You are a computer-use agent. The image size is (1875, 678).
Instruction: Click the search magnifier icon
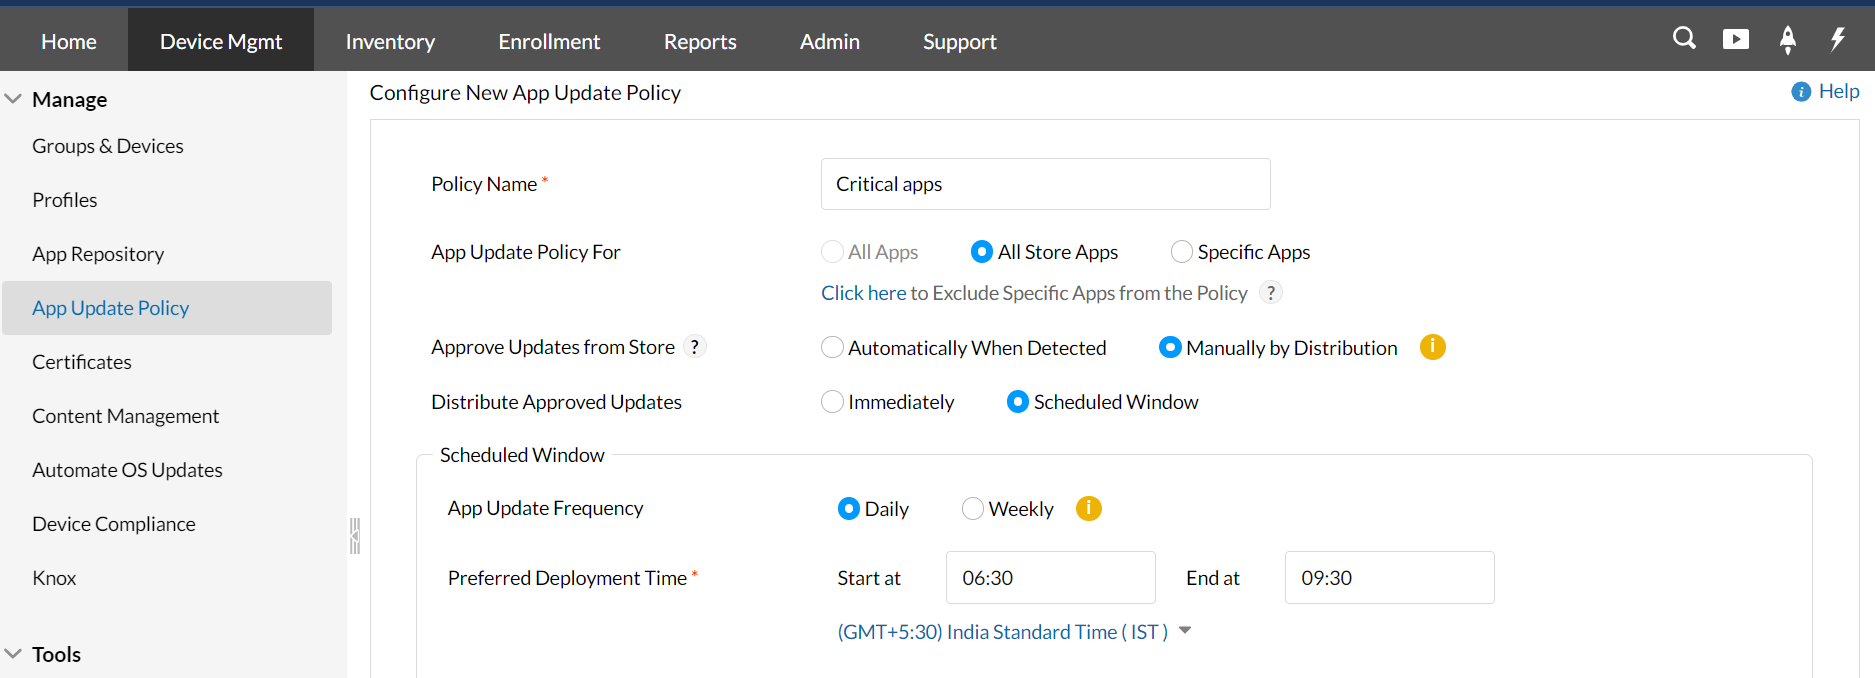(x=1684, y=39)
